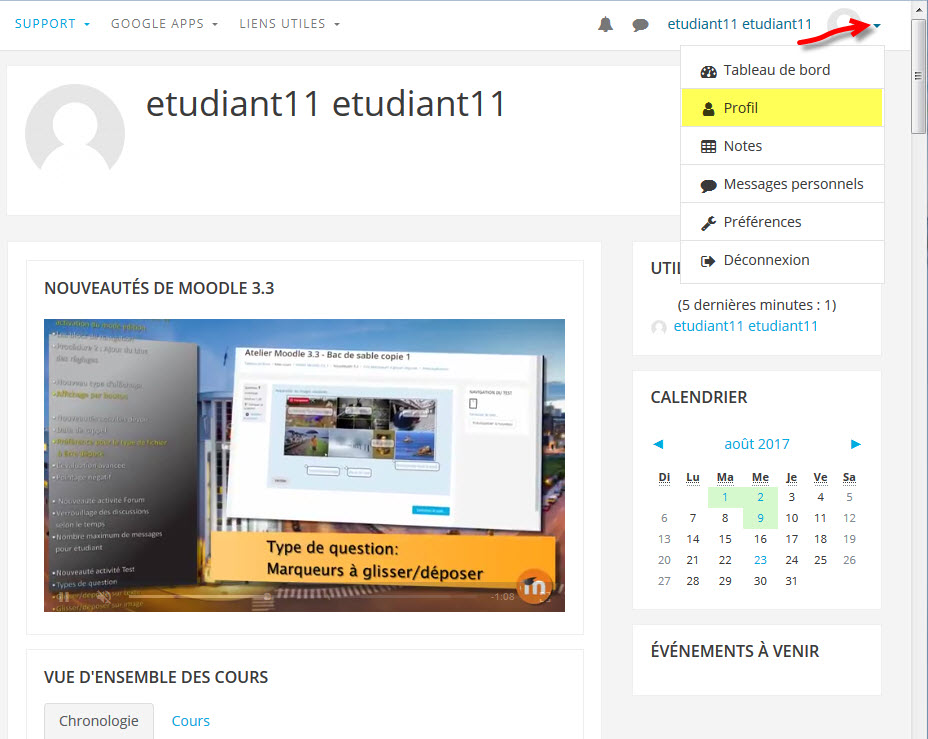Switch to the Chronologie tab

click(99, 720)
